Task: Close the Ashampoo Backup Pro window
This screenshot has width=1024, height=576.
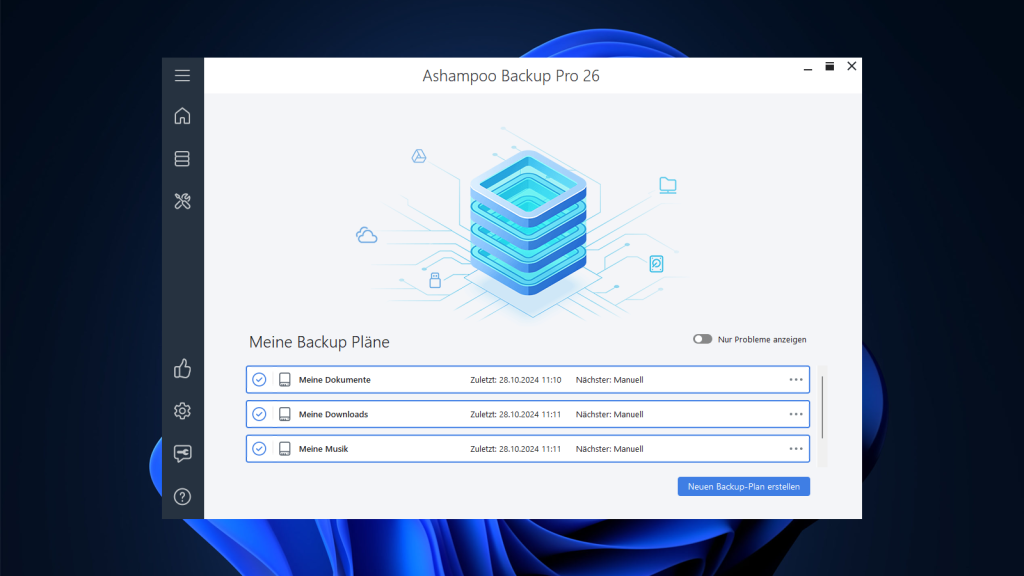Action: [852, 67]
